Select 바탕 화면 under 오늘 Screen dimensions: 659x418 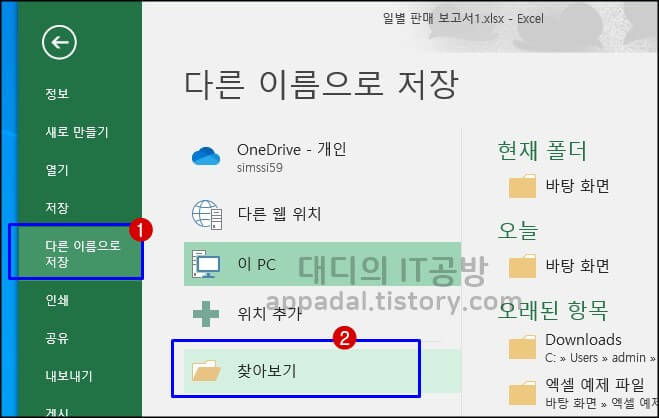[577, 266]
